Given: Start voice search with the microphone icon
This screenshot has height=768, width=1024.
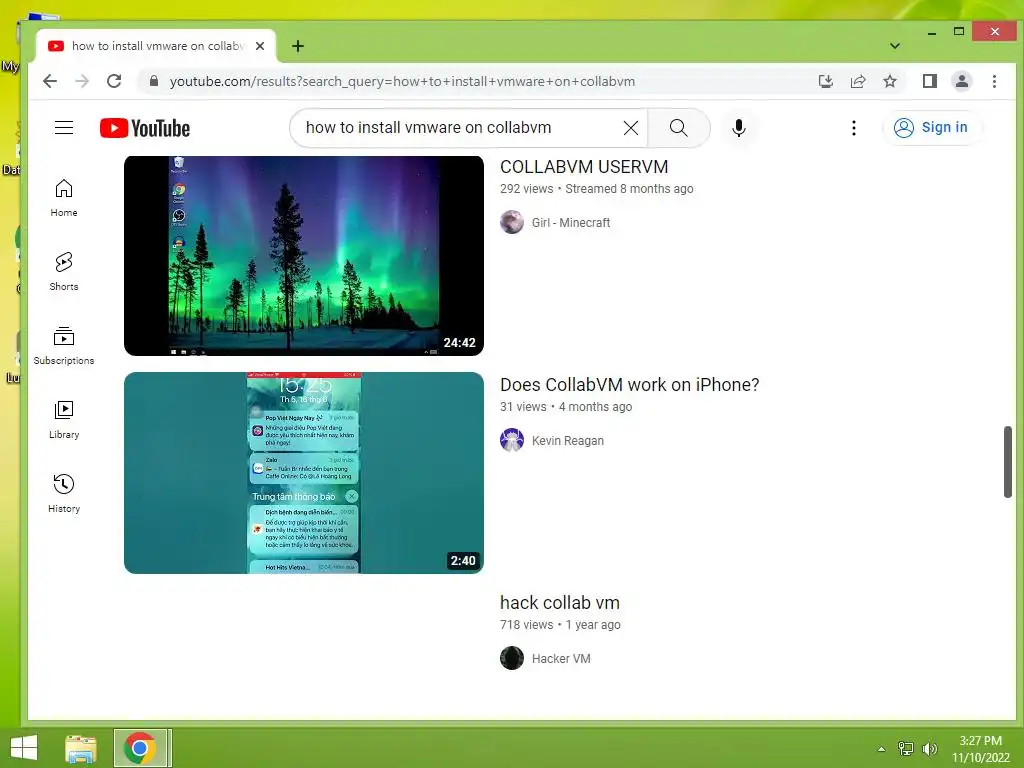Looking at the screenshot, I should [x=739, y=128].
